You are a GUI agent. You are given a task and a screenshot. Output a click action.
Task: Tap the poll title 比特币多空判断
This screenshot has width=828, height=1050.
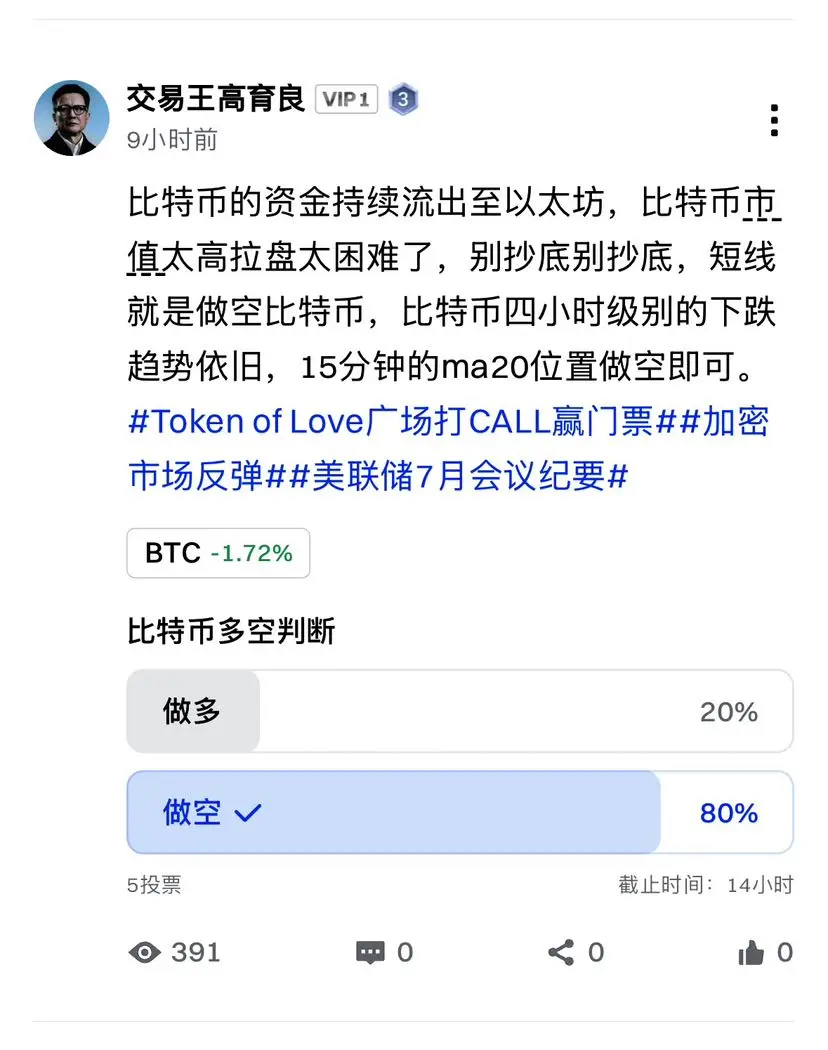[x=231, y=631]
